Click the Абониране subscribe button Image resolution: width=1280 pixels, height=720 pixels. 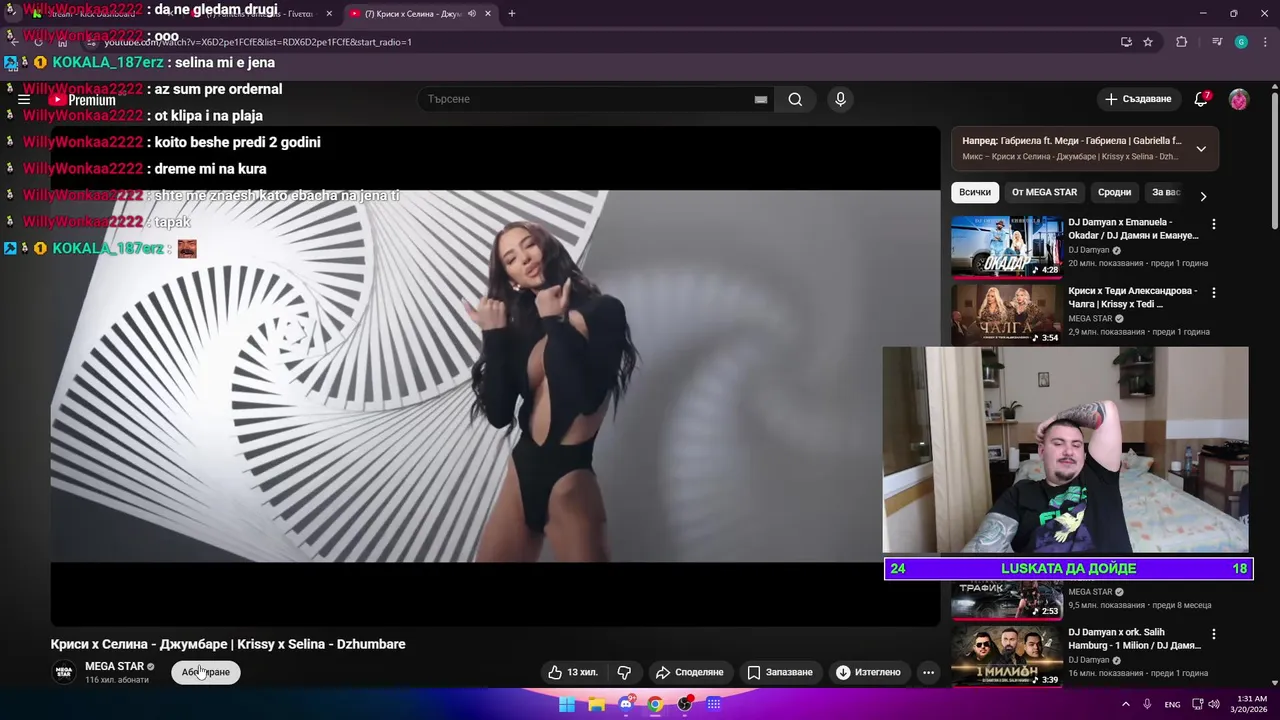click(x=206, y=672)
